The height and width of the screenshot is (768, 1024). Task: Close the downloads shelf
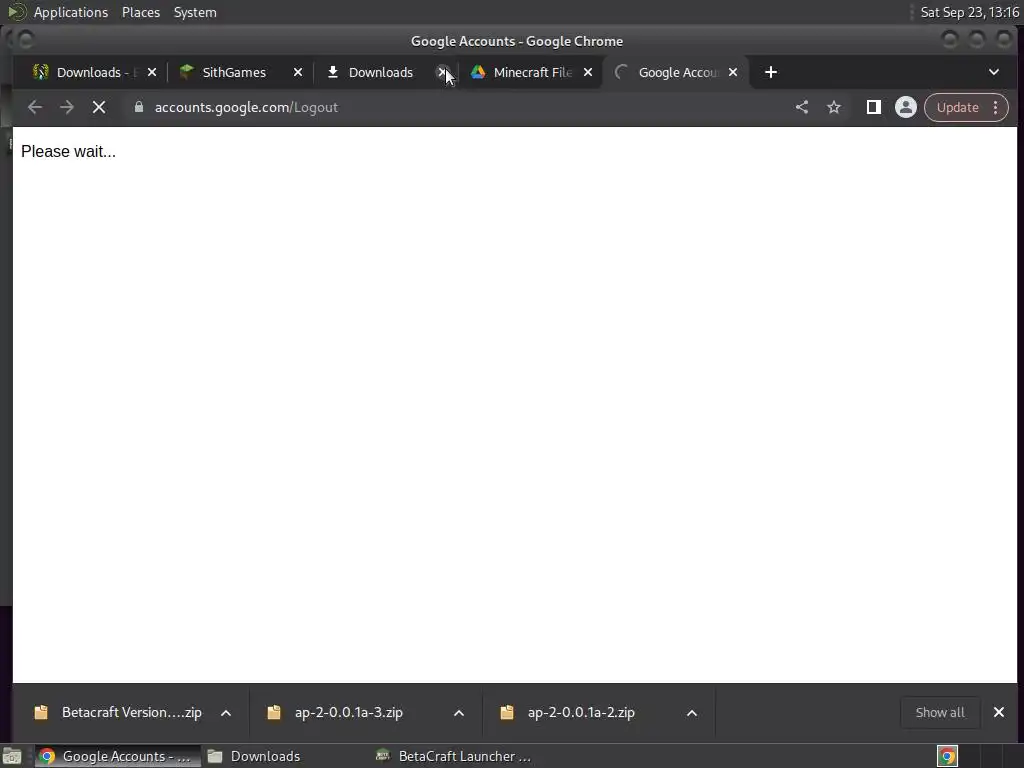(999, 712)
